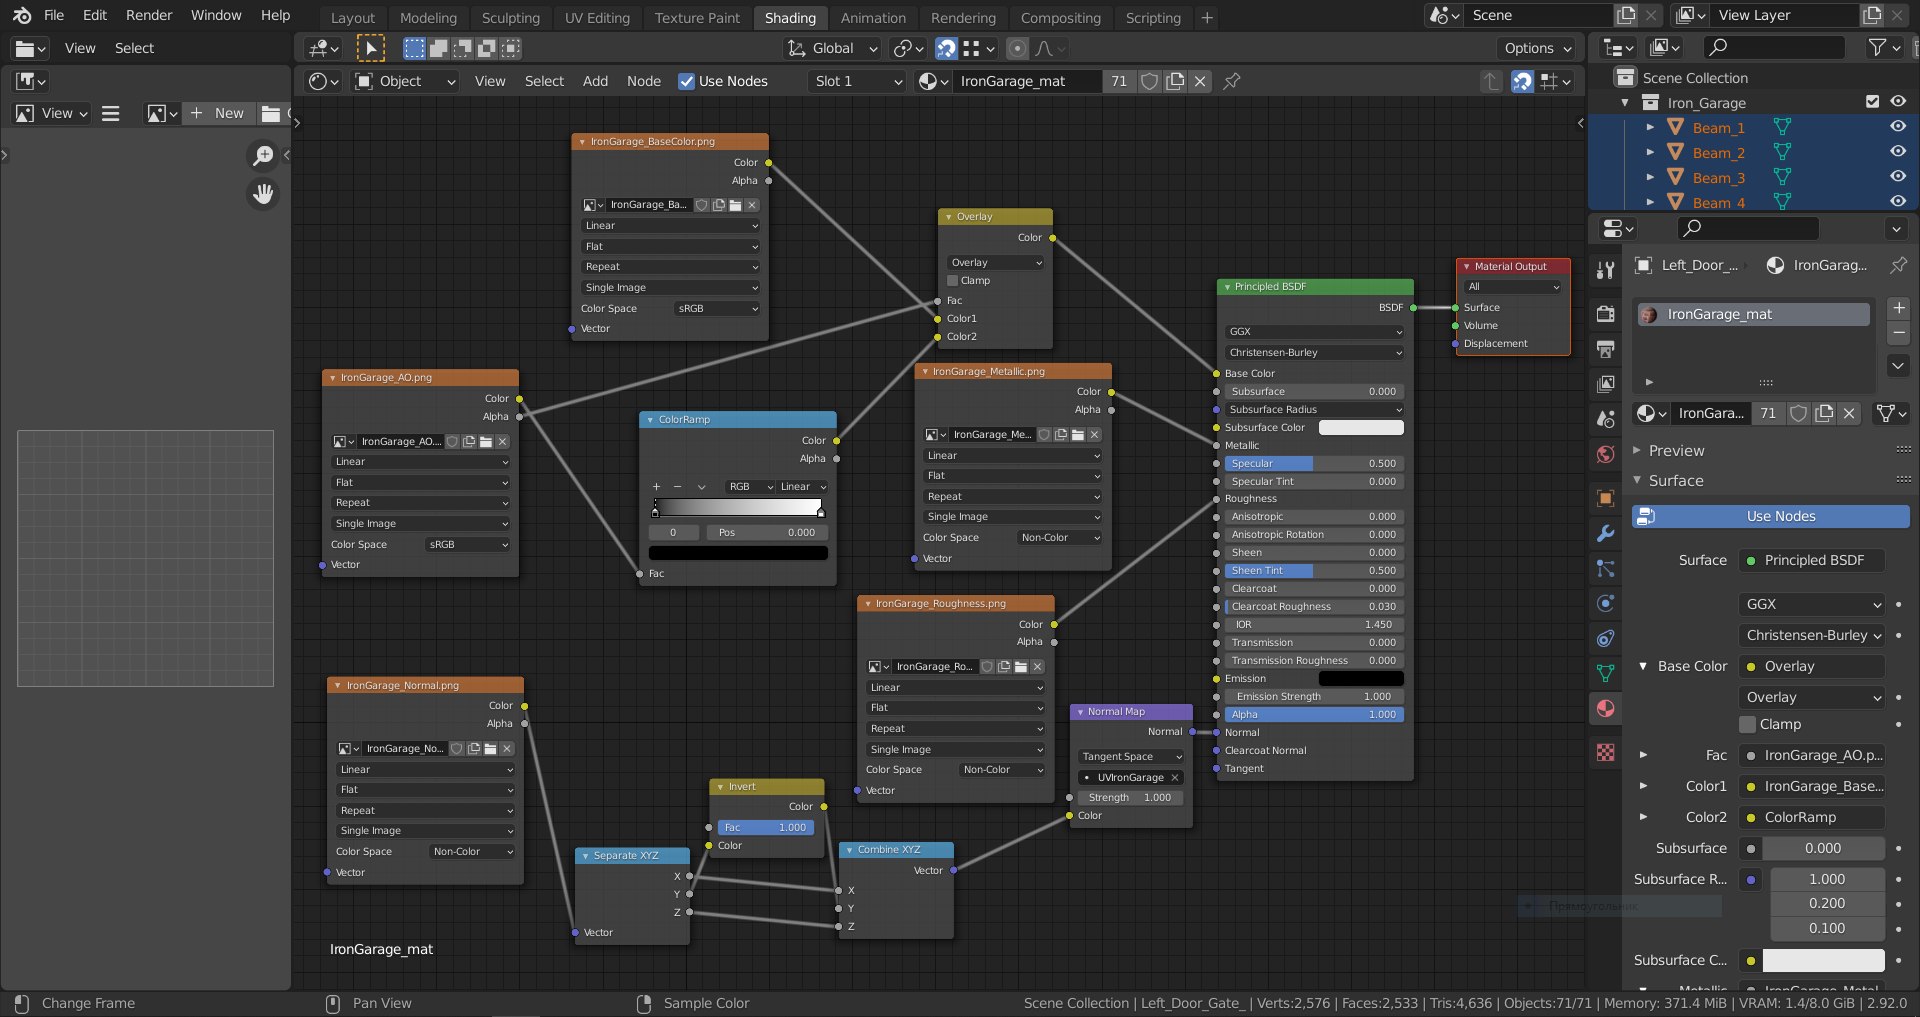Click fake user shield in node editor header
1920x1017 pixels.
[1150, 81]
